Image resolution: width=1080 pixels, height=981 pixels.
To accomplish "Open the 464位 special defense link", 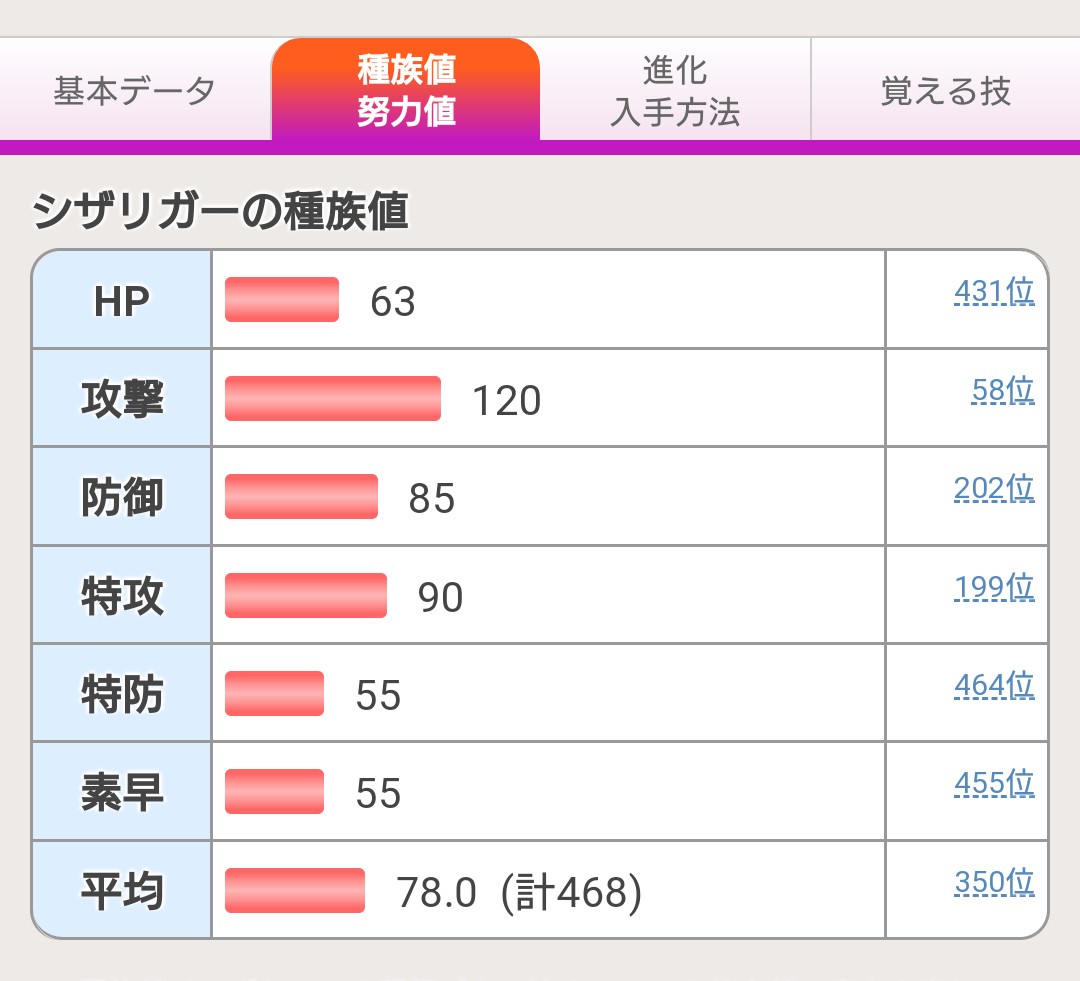I will point(994,685).
